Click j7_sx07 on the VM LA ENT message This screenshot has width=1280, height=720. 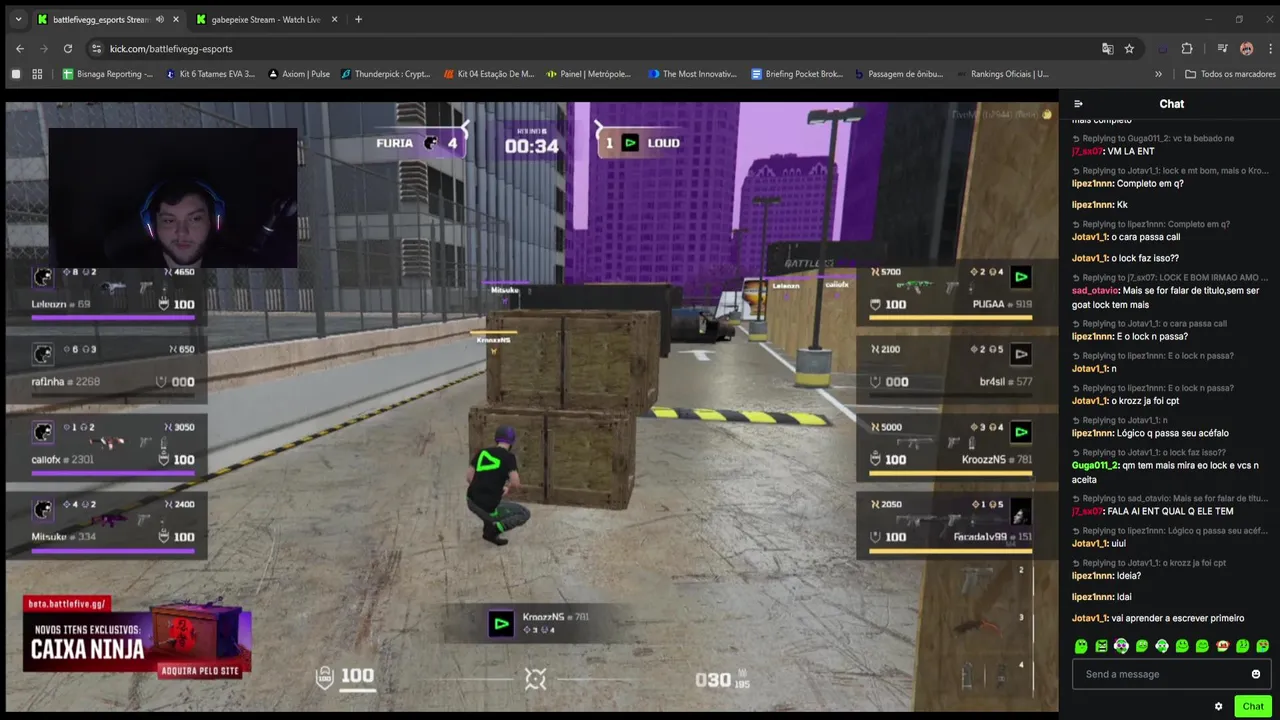click(x=1087, y=151)
